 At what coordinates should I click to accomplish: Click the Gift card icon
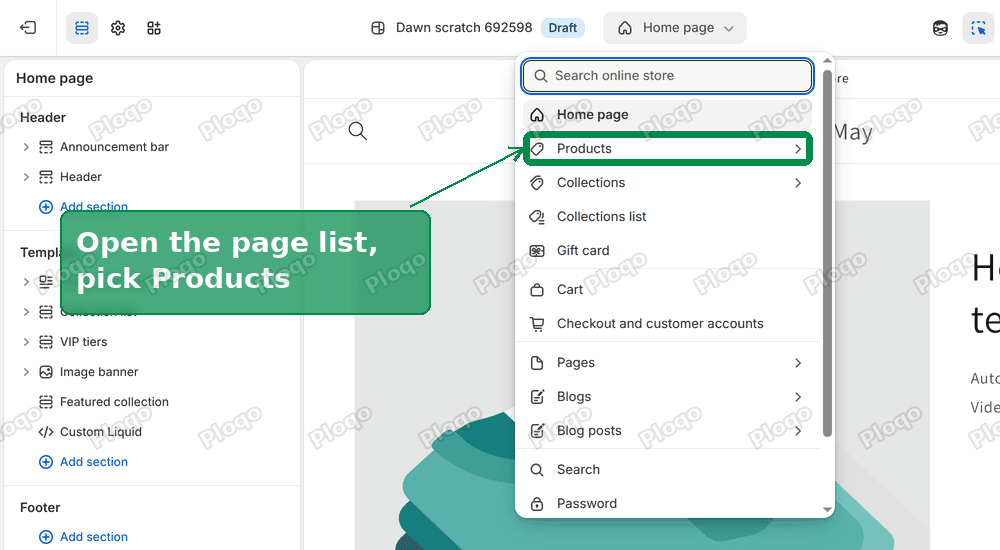click(x=538, y=251)
